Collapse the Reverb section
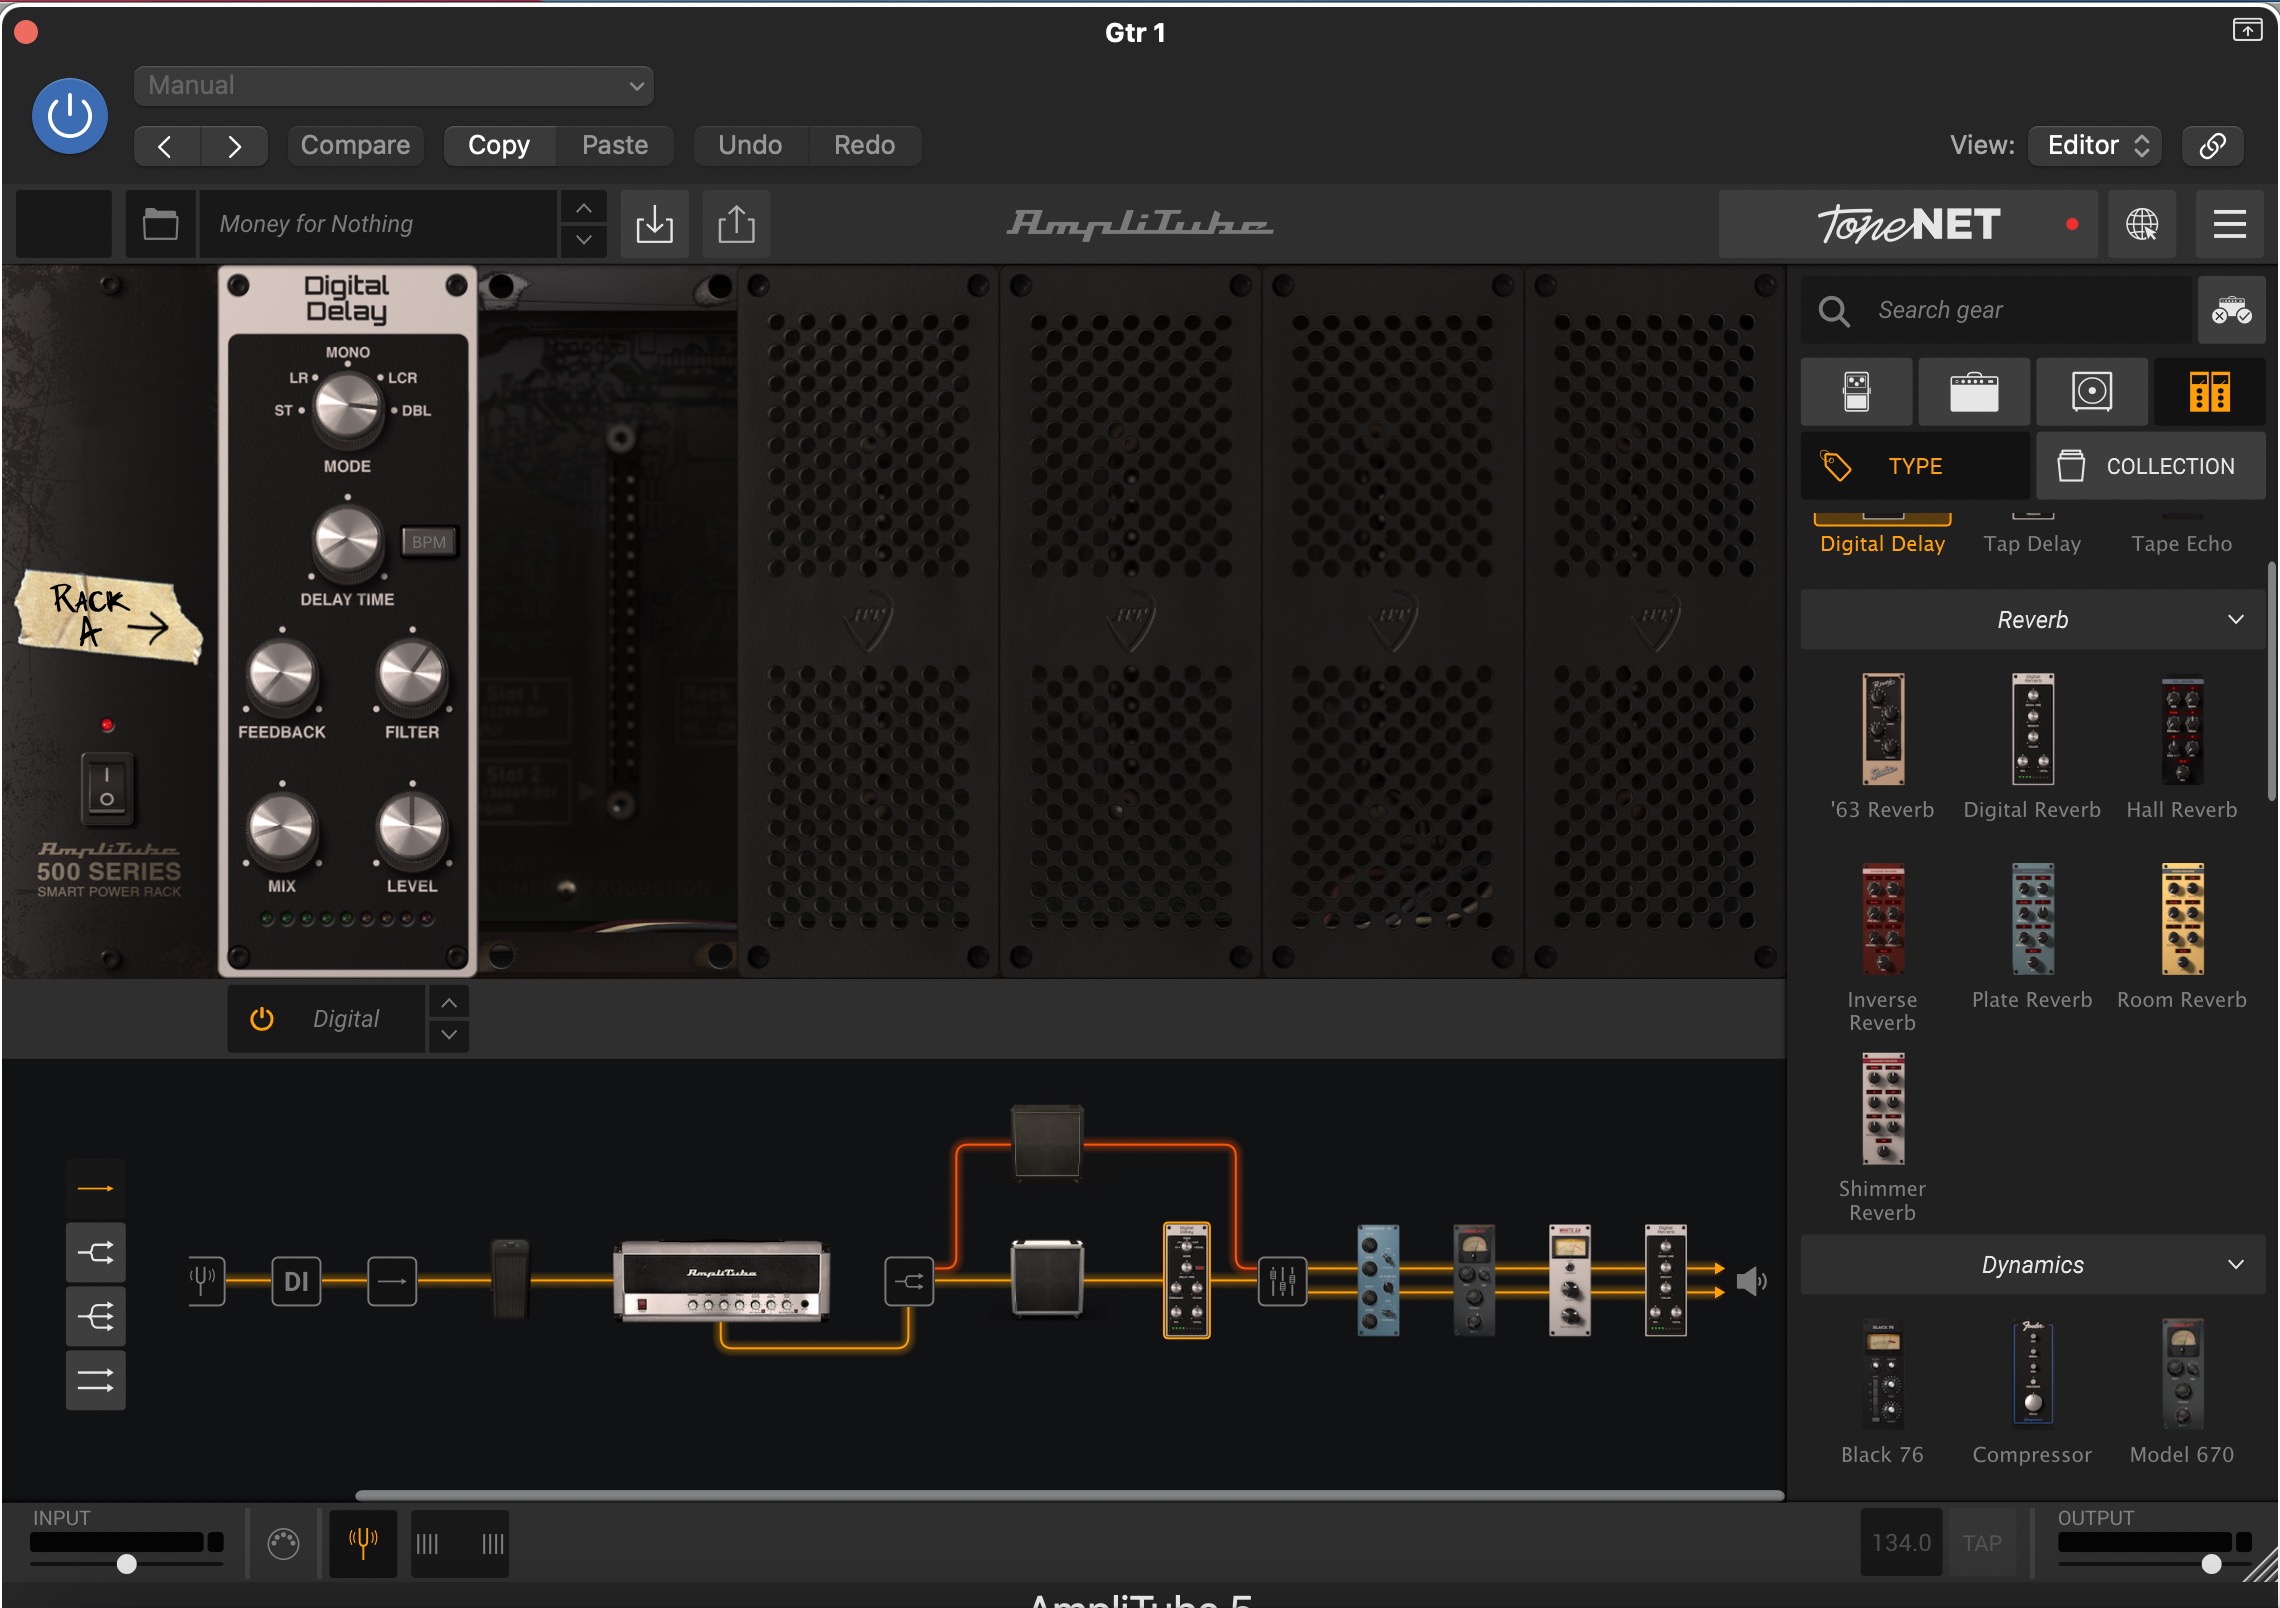The height and width of the screenshot is (1608, 2280). [x=2033, y=620]
